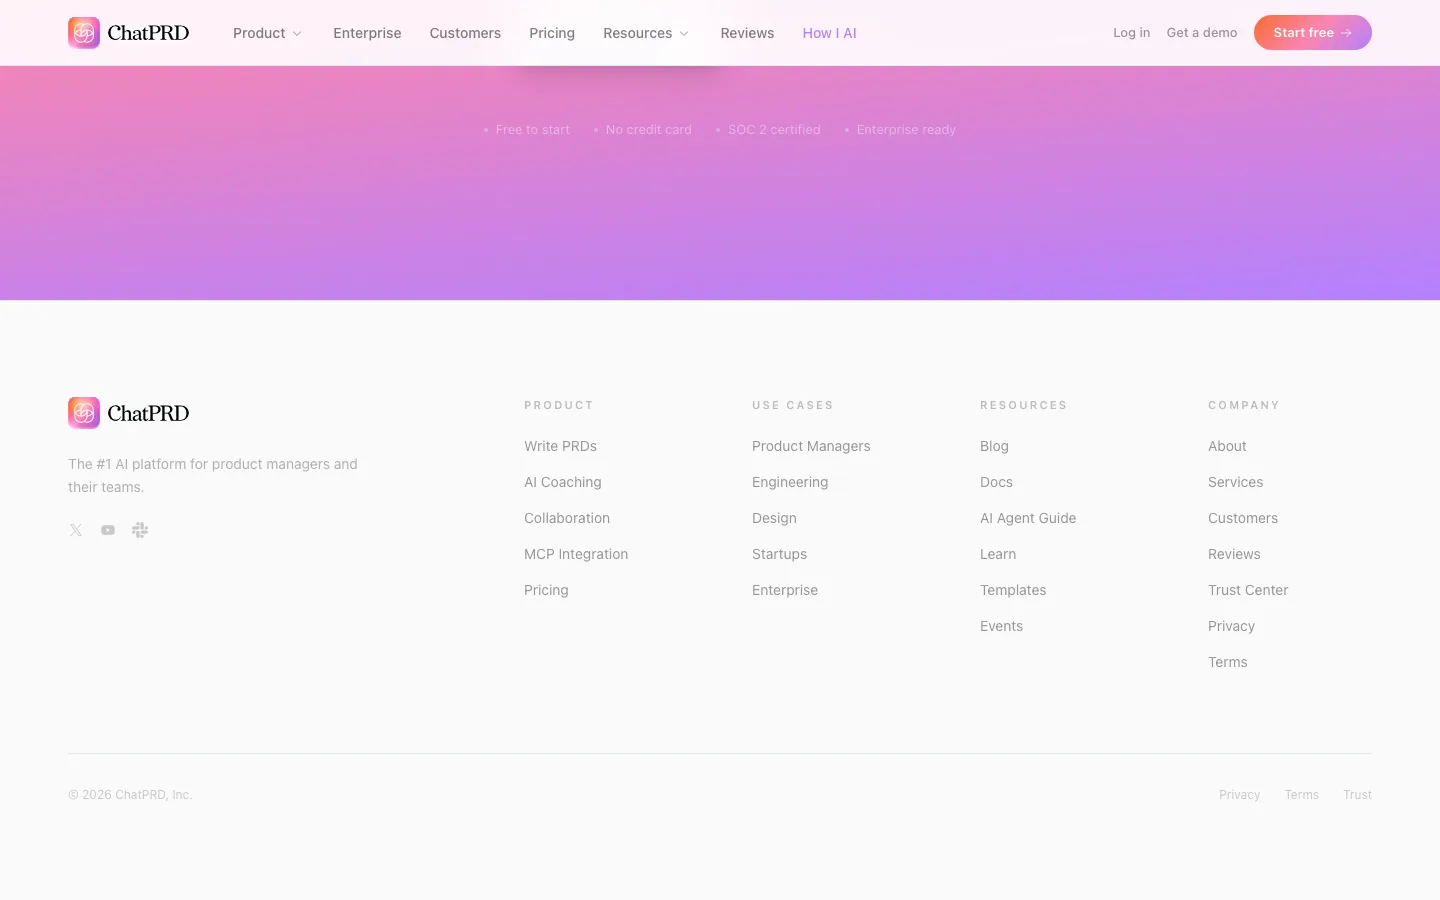The height and width of the screenshot is (900, 1440).
Task: Click the Start free button
Action: pos(1313,33)
